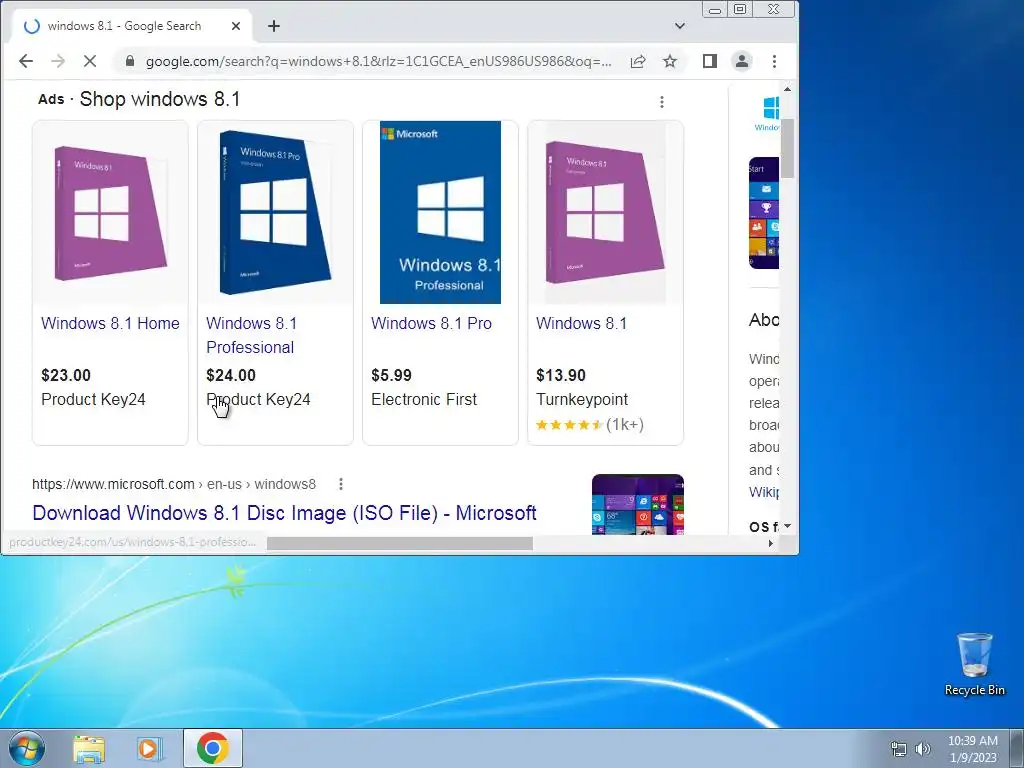
Task: Close the windows 8.1 Google Search tab
Action: tap(236, 26)
